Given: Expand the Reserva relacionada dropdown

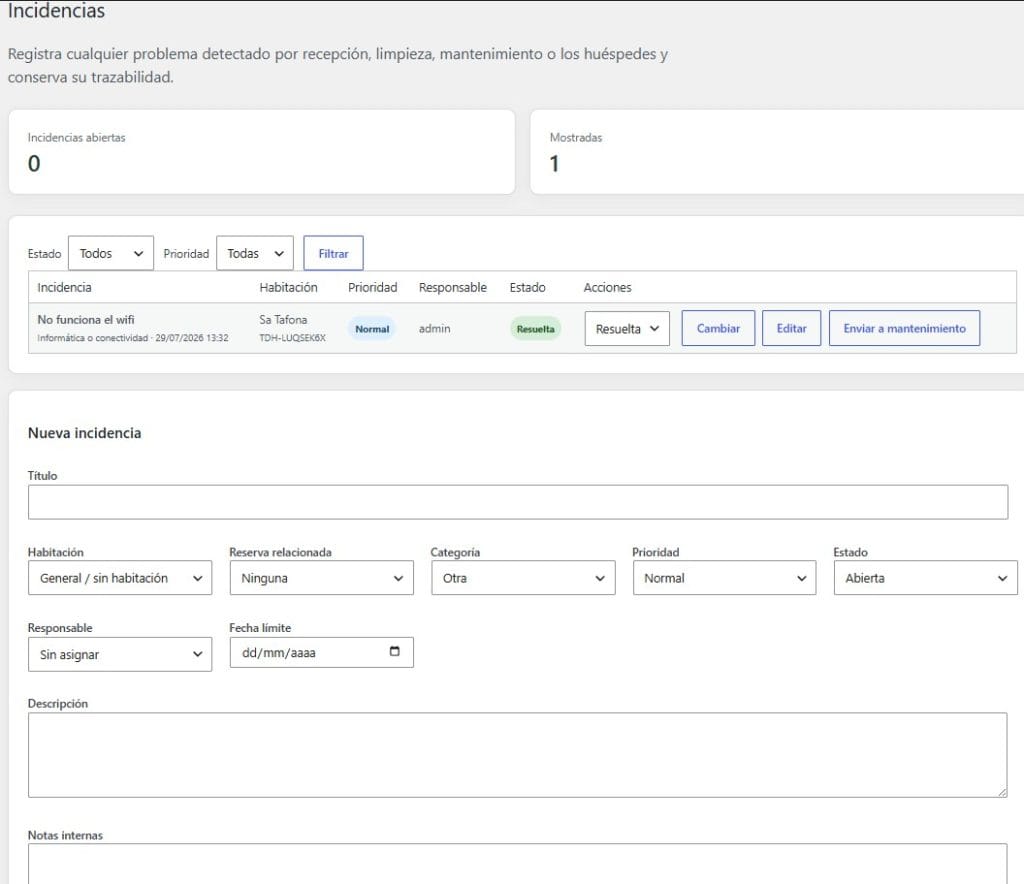Looking at the screenshot, I should click(321, 578).
